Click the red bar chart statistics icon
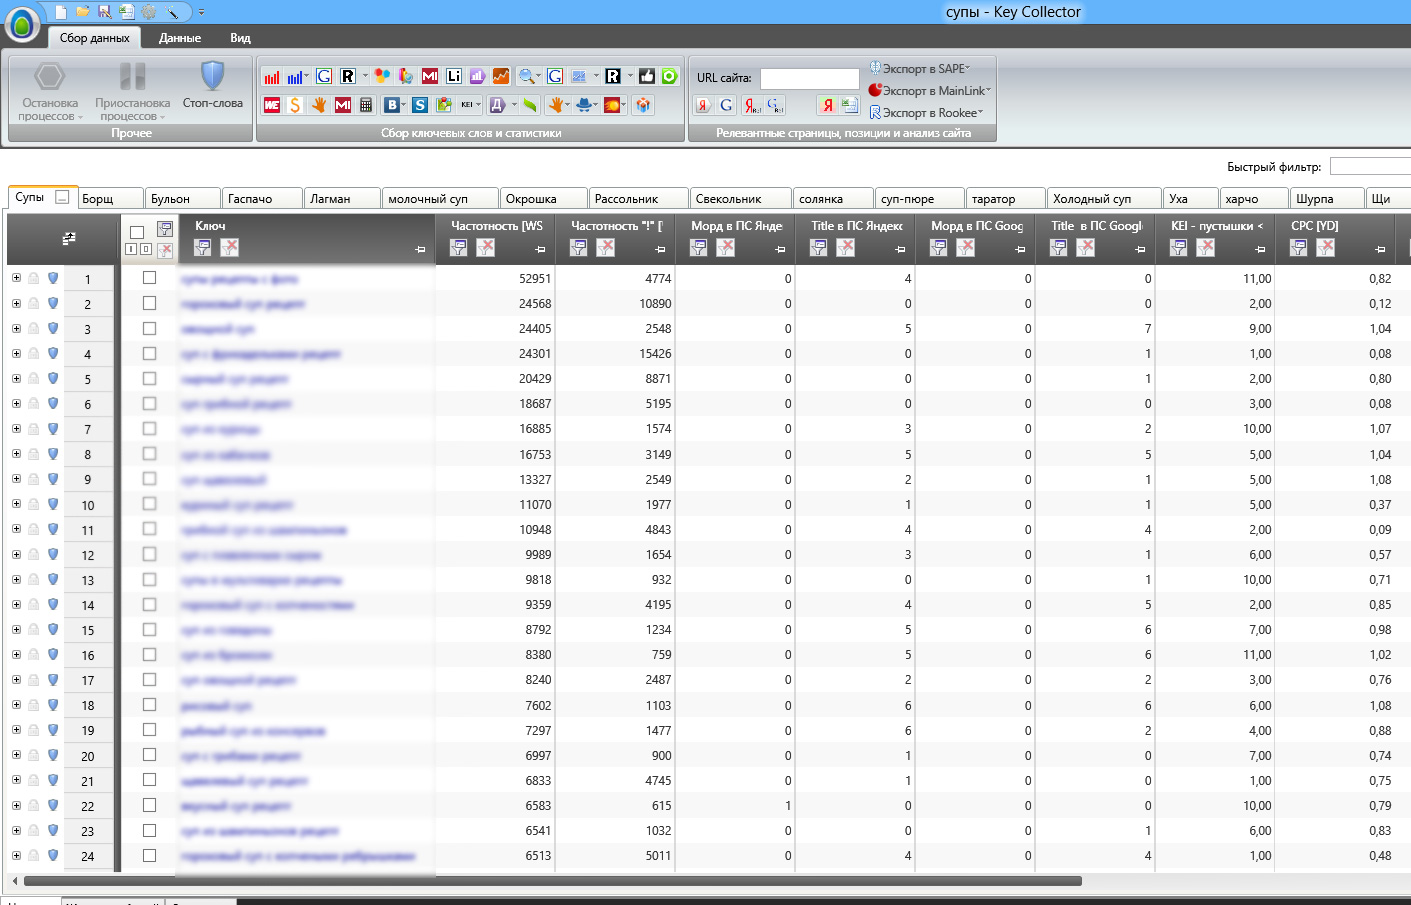The width and height of the screenshot is (1411, 905). click(x=271, y=76)
